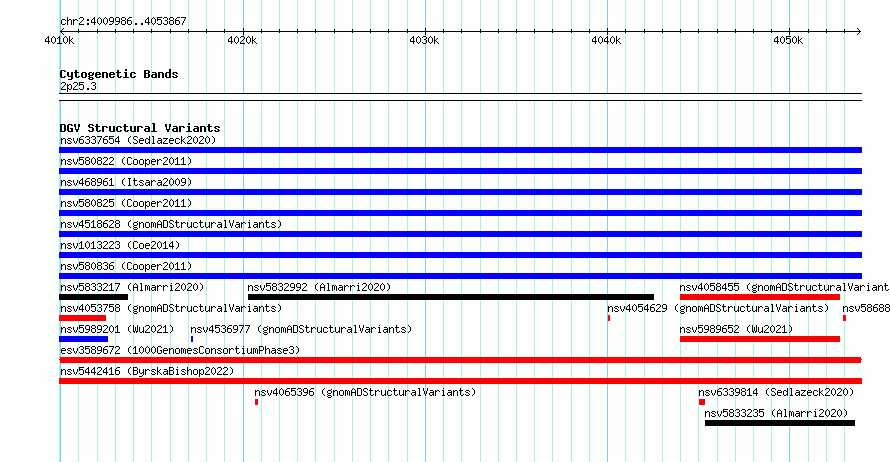Click the small red mark under nsv4054629
The image size is (890, 462).
[x=609, y=318]
